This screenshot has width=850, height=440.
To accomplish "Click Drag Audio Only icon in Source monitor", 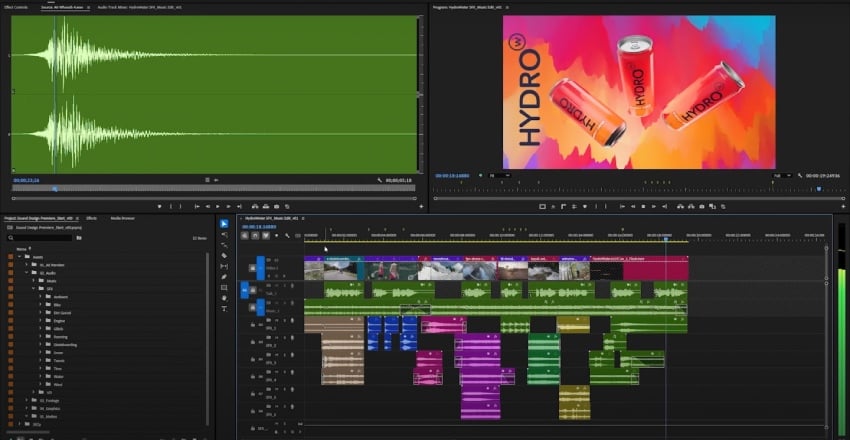I will (x=216, y=180).
